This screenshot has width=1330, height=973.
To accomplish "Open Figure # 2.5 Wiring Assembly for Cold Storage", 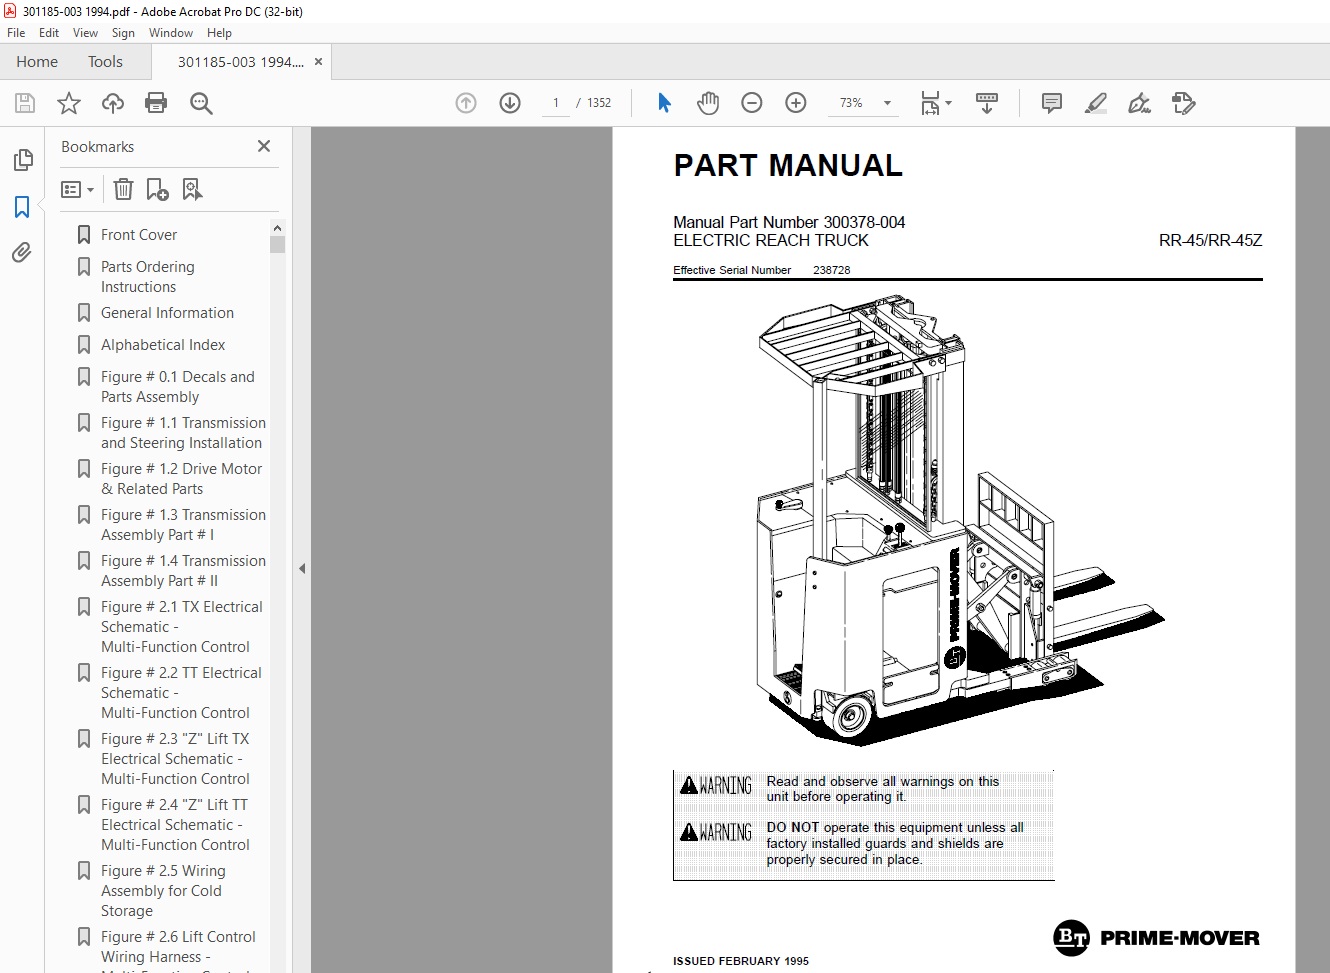I will coord(163,891).
